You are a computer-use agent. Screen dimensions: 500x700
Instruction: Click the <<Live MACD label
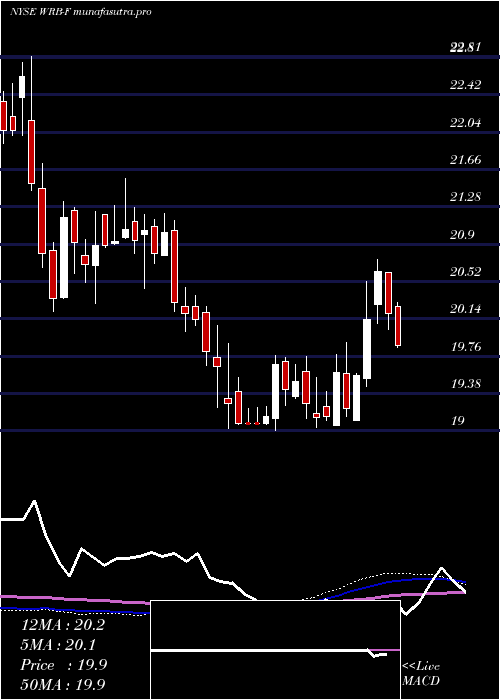point(421,673)
